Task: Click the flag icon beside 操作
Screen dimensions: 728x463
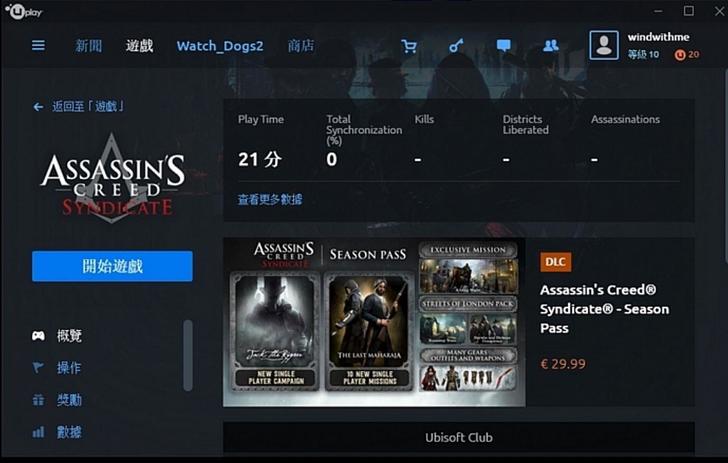Action: tap(39, 368)
